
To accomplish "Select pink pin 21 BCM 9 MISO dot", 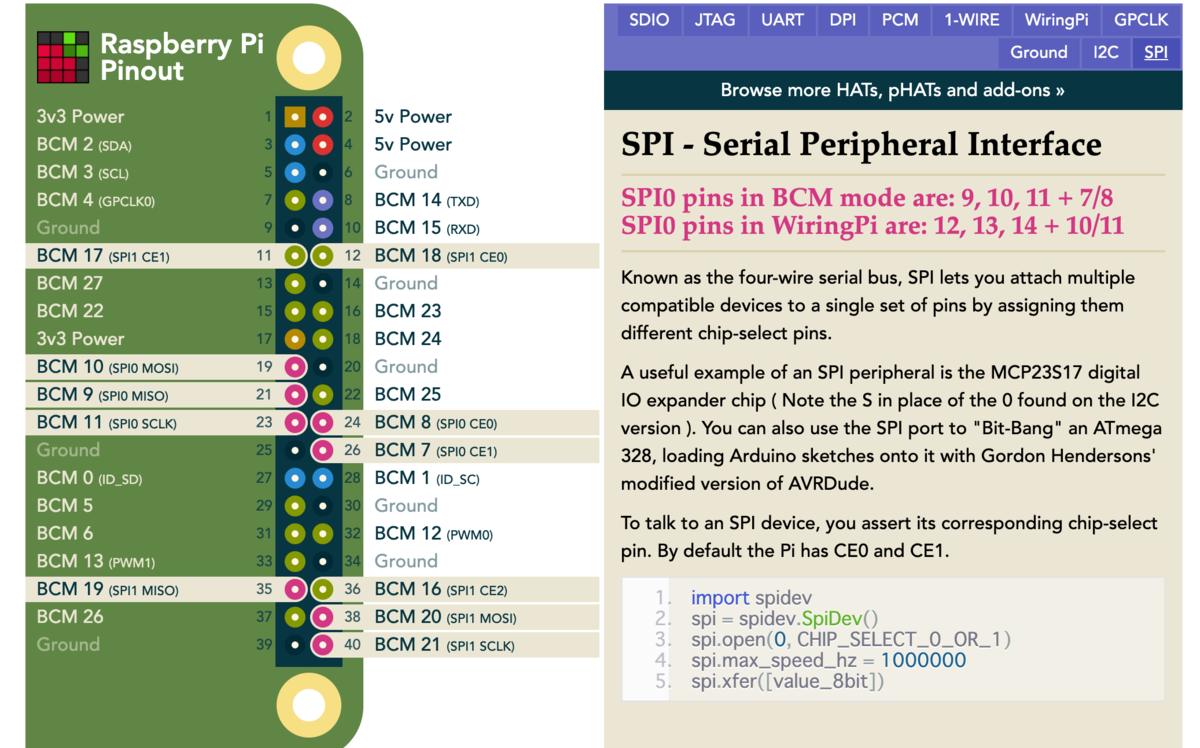I will 295,395.
